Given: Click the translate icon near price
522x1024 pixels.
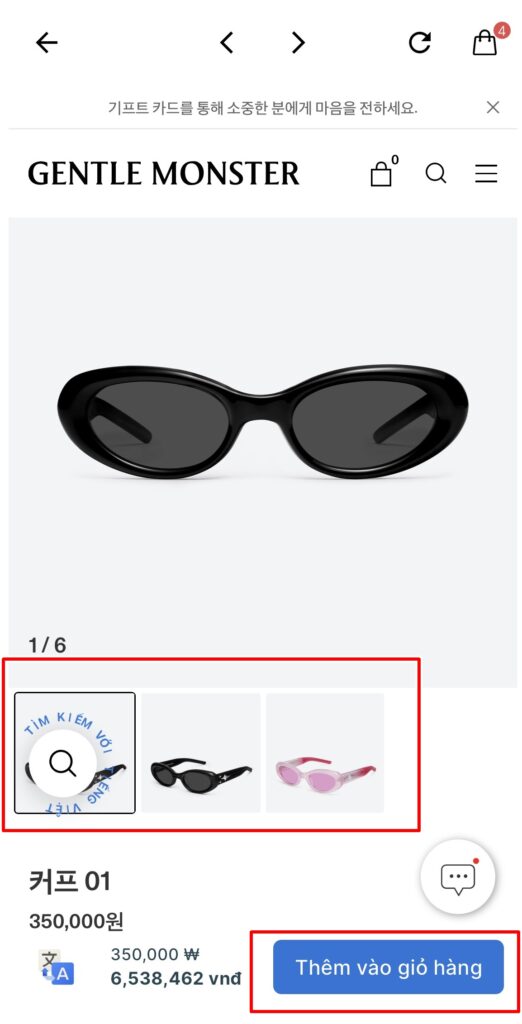Looking at the screenshot, I should coord(57,967).
